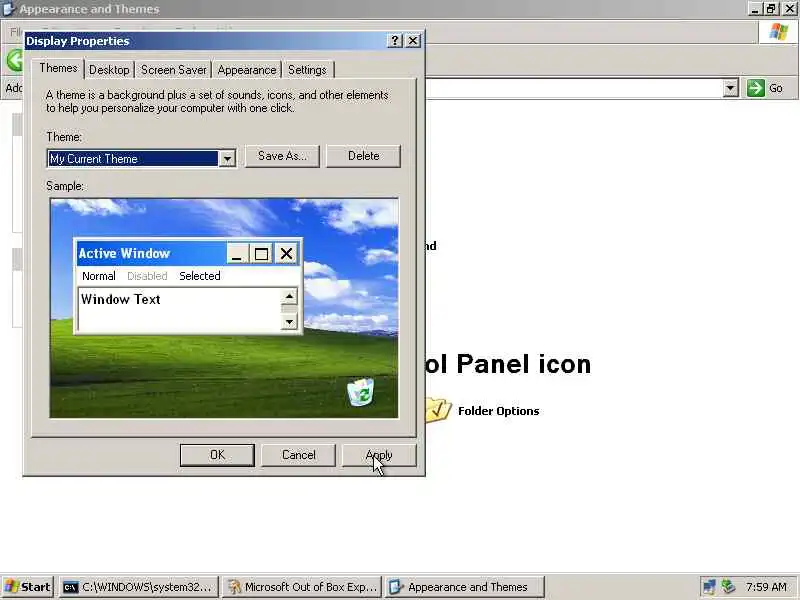This screenshot has width=800, height=600.
Task: Switch to Microsoft Out of Box Experience task
Action: tap(303, 587)
